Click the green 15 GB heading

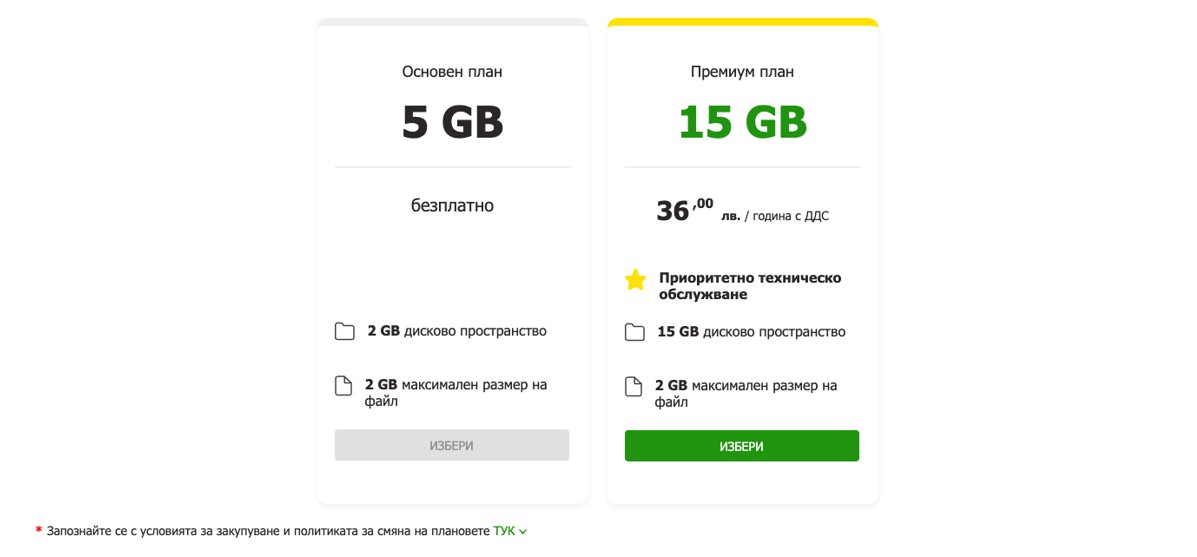point(743,122)
